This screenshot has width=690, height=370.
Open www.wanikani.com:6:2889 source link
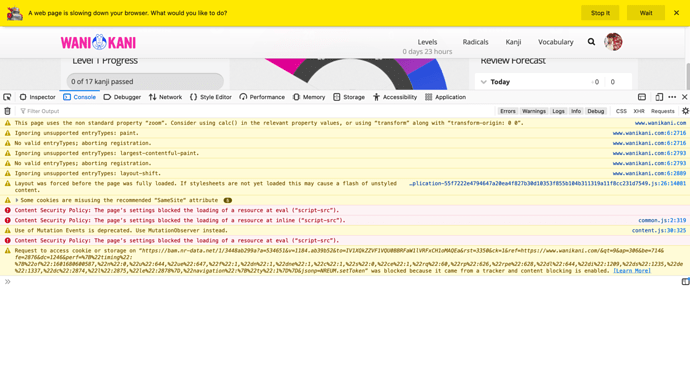[x=649, y=173]
